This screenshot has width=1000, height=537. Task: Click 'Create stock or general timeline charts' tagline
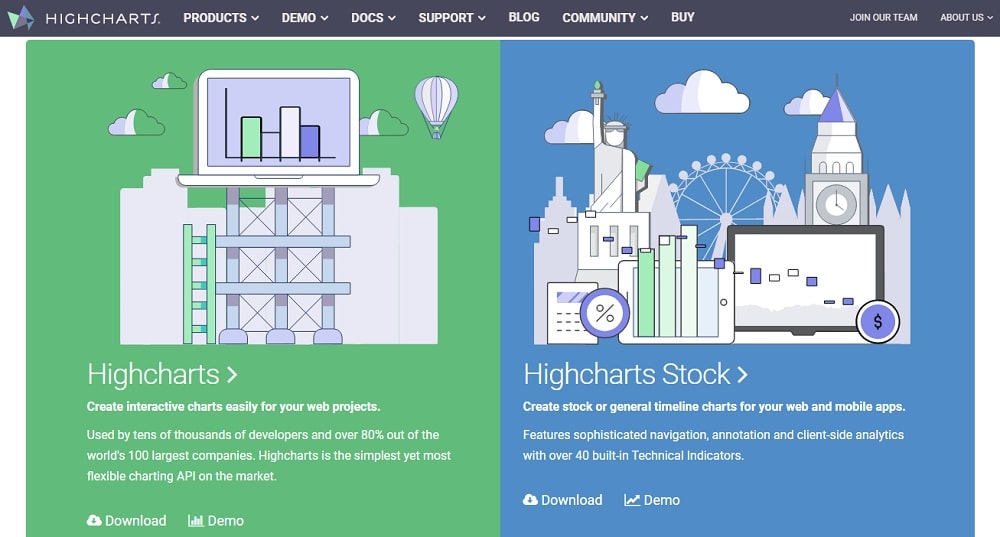coord(714,407)
